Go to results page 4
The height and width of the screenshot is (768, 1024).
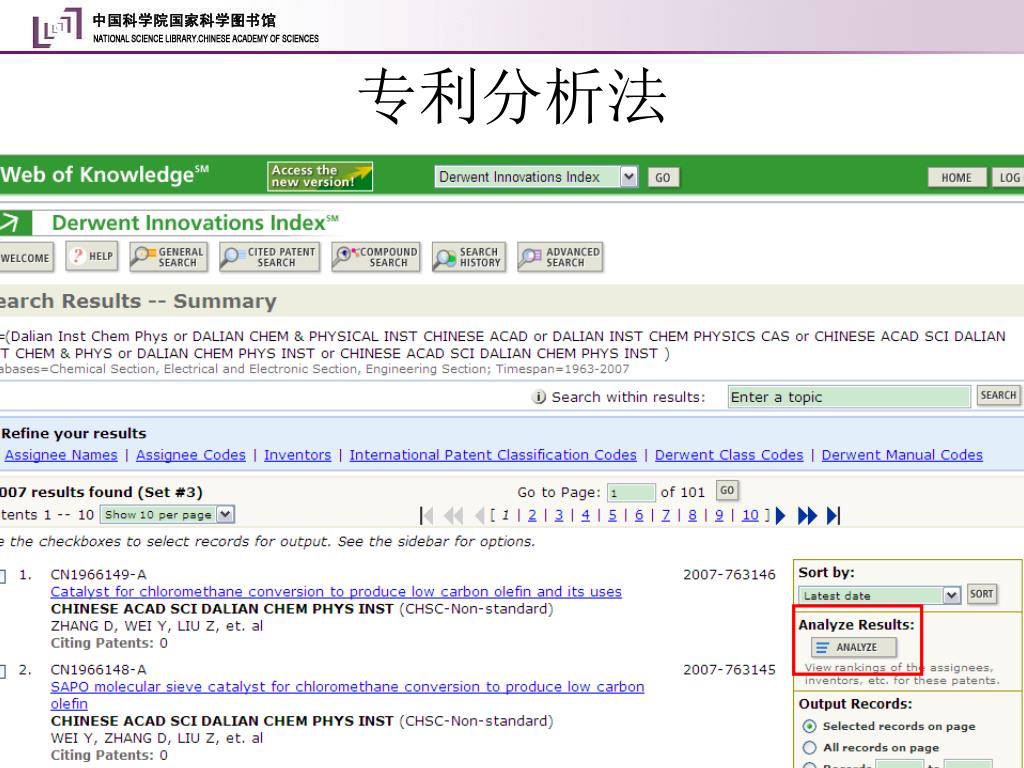(x=586, y=515)
